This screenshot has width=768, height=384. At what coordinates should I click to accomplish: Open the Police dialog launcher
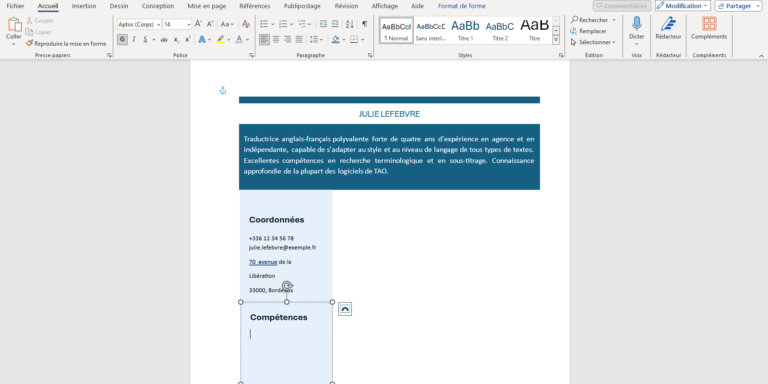(x=252, y=55)
